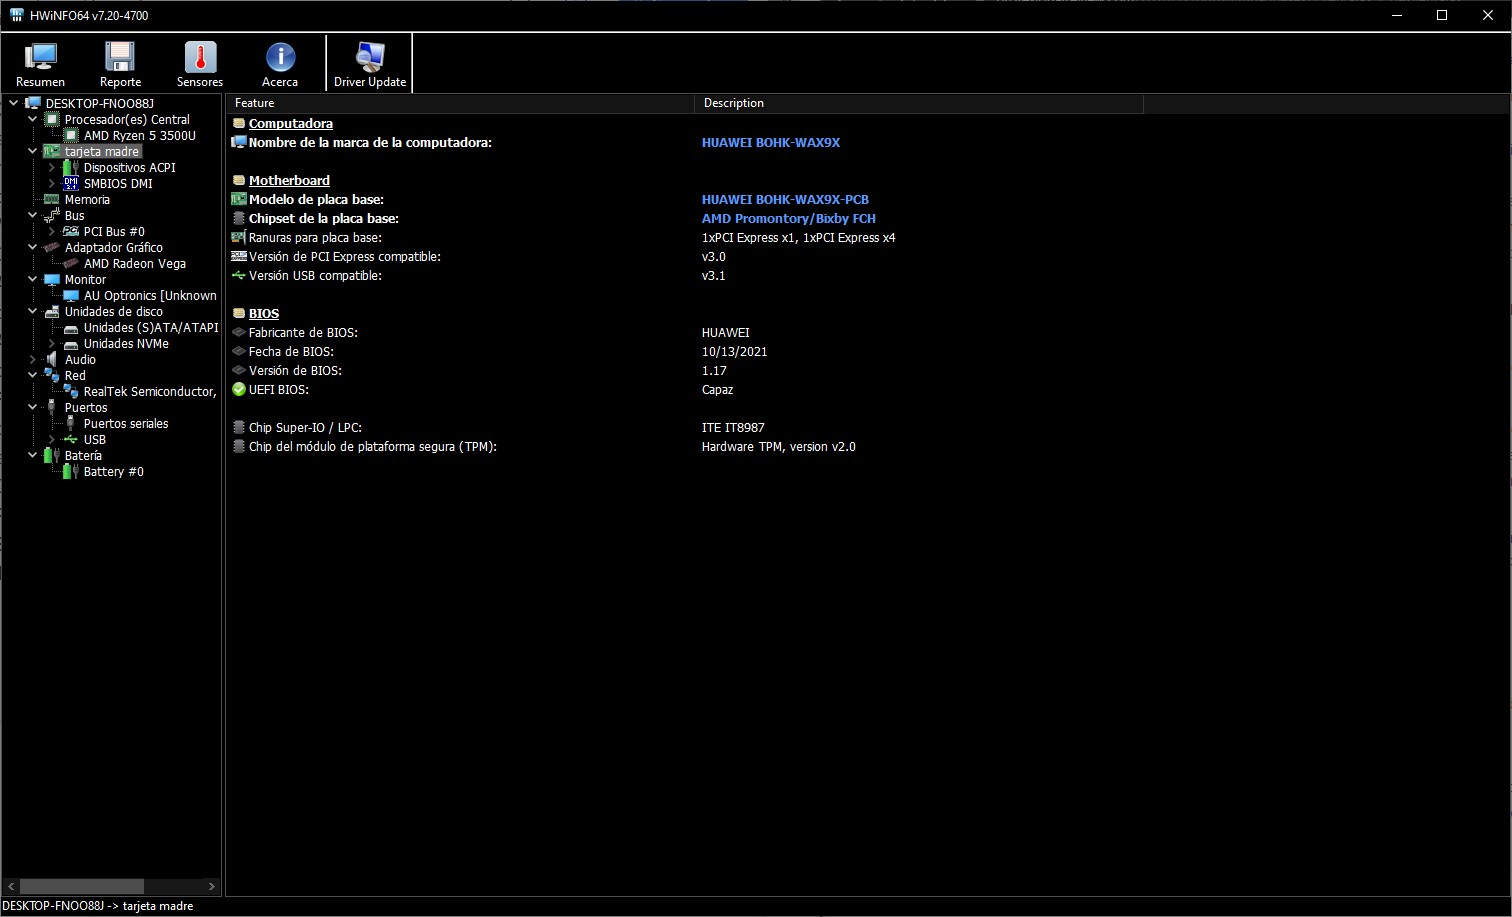Click the USB tree icon
The height and width of the screenshot is (917, 1512).
coord(71,439)
